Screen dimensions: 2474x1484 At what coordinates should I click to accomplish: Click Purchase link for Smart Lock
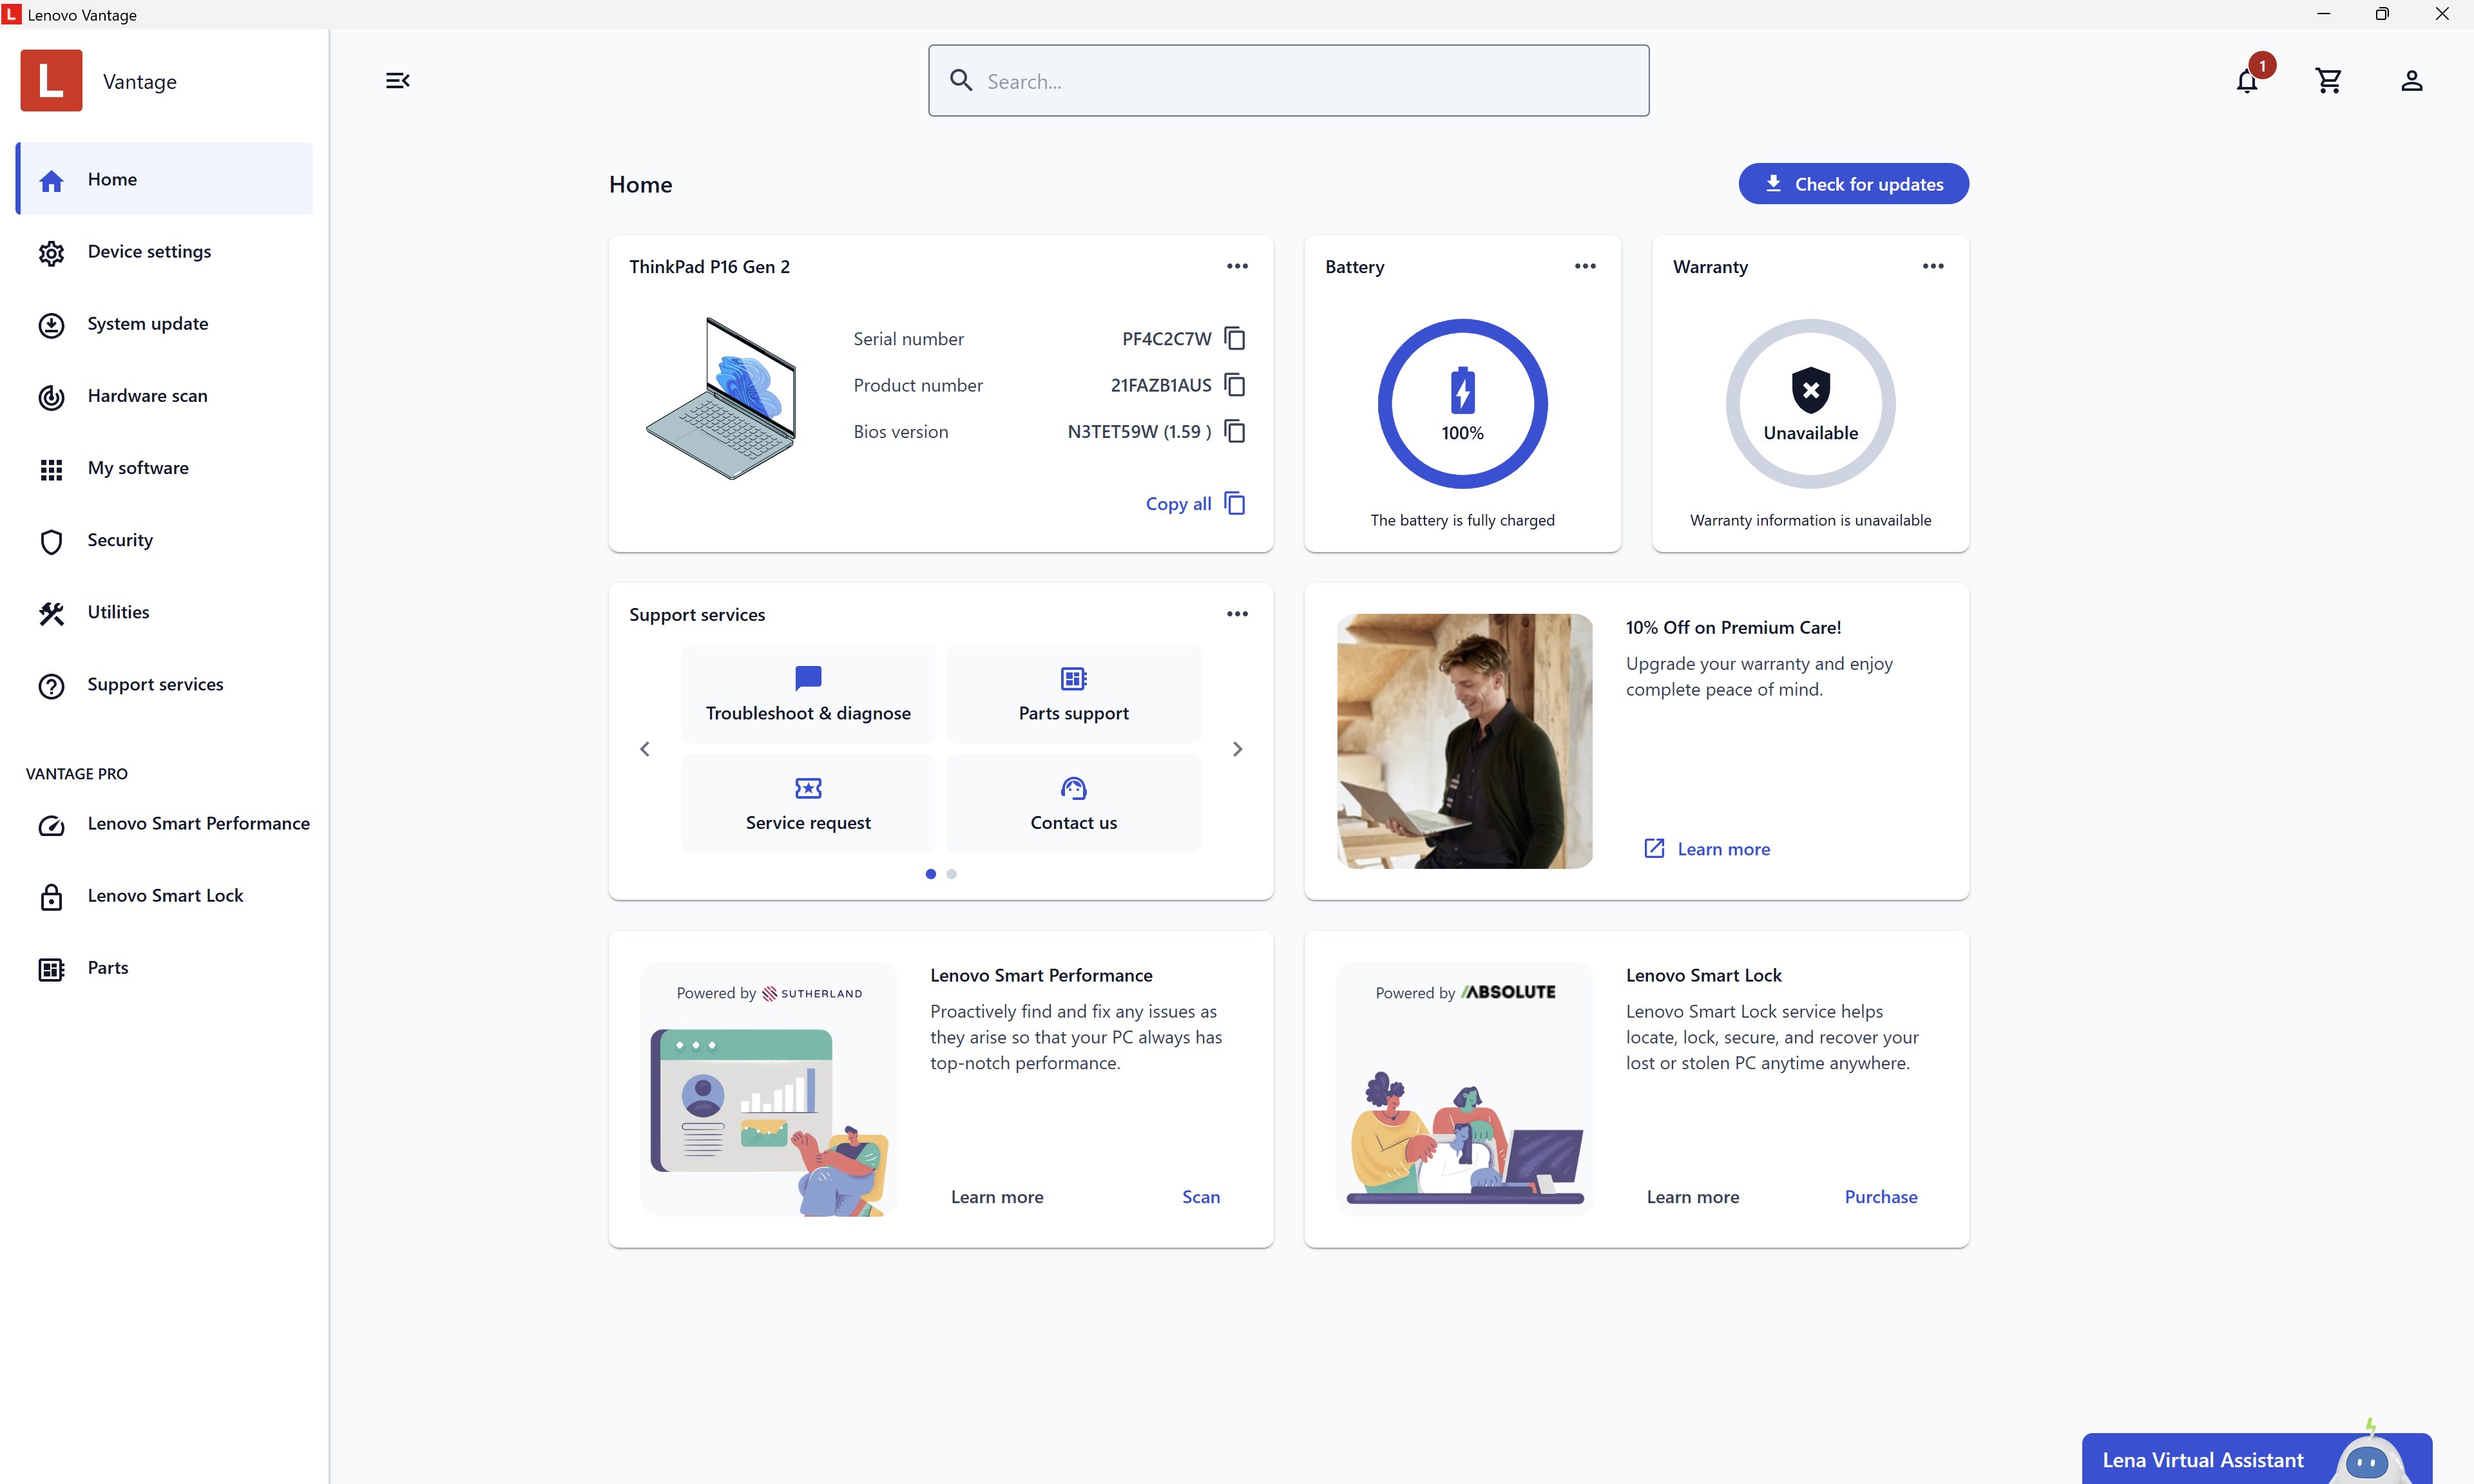click(1880, 1197)
